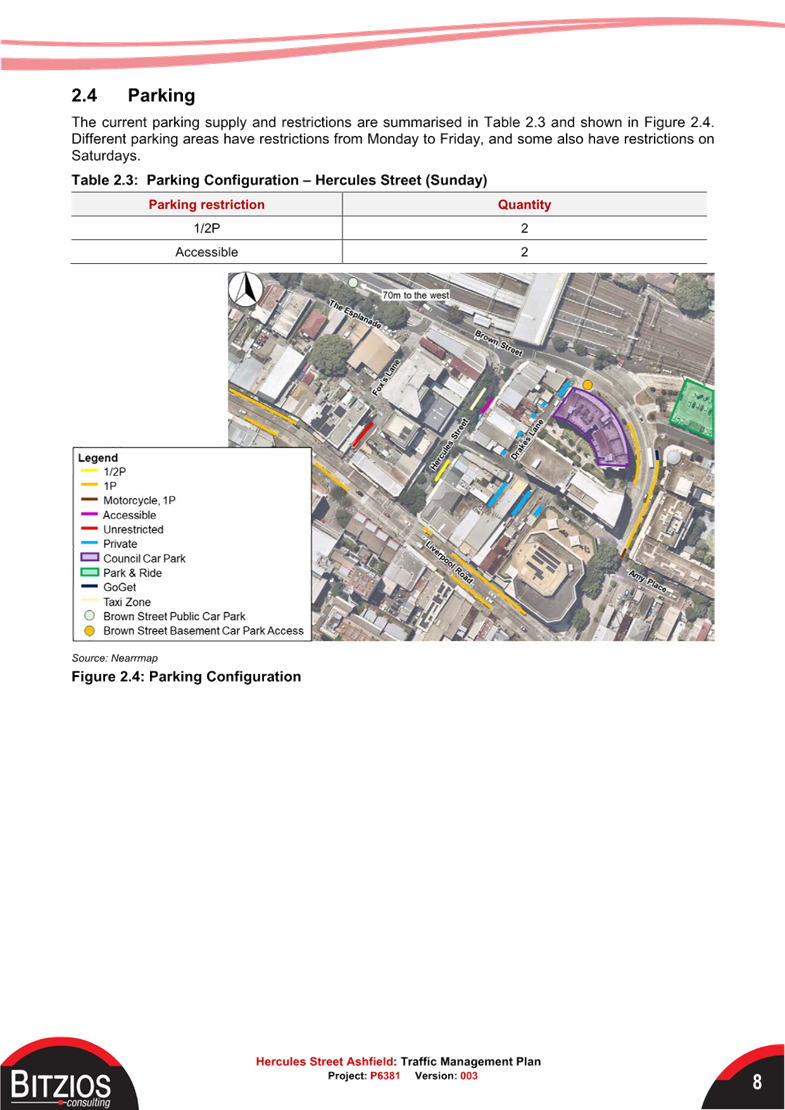This screenshot has height=1110, width=785.
Task: Click the orange Basement Car Park Access marker on map
Action: click(588, 384)
